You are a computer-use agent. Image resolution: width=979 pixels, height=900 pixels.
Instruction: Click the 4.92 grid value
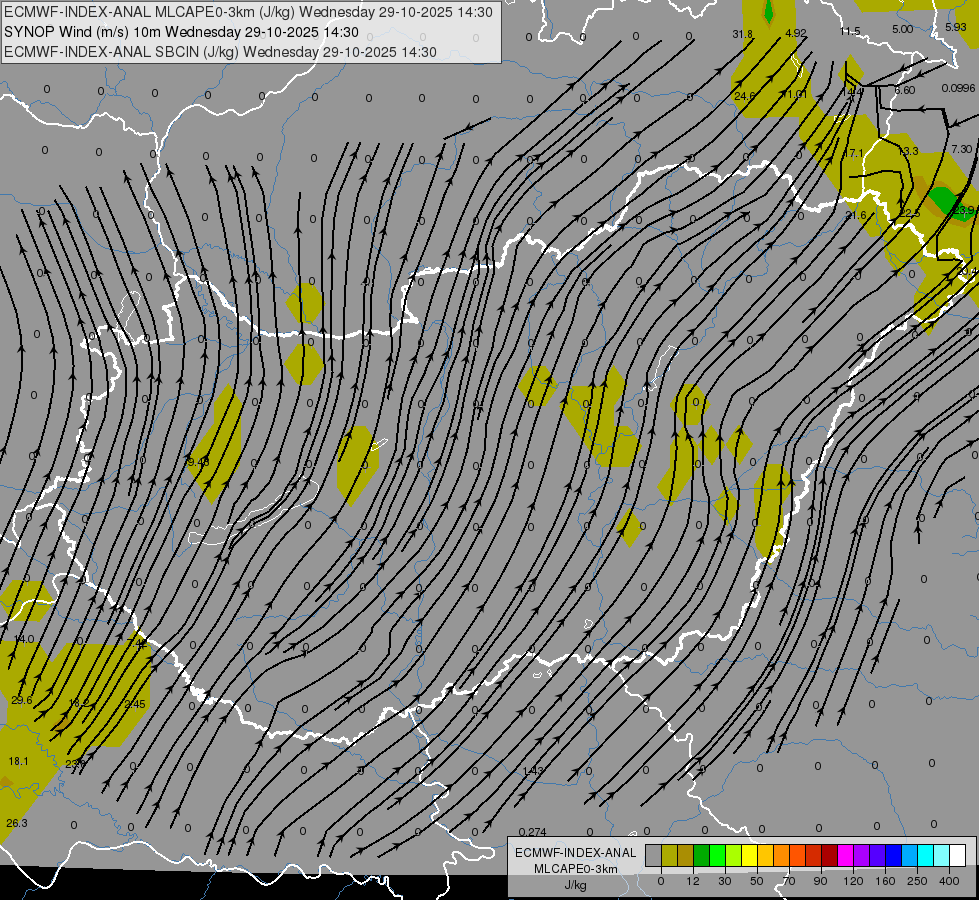coord(796,34)
